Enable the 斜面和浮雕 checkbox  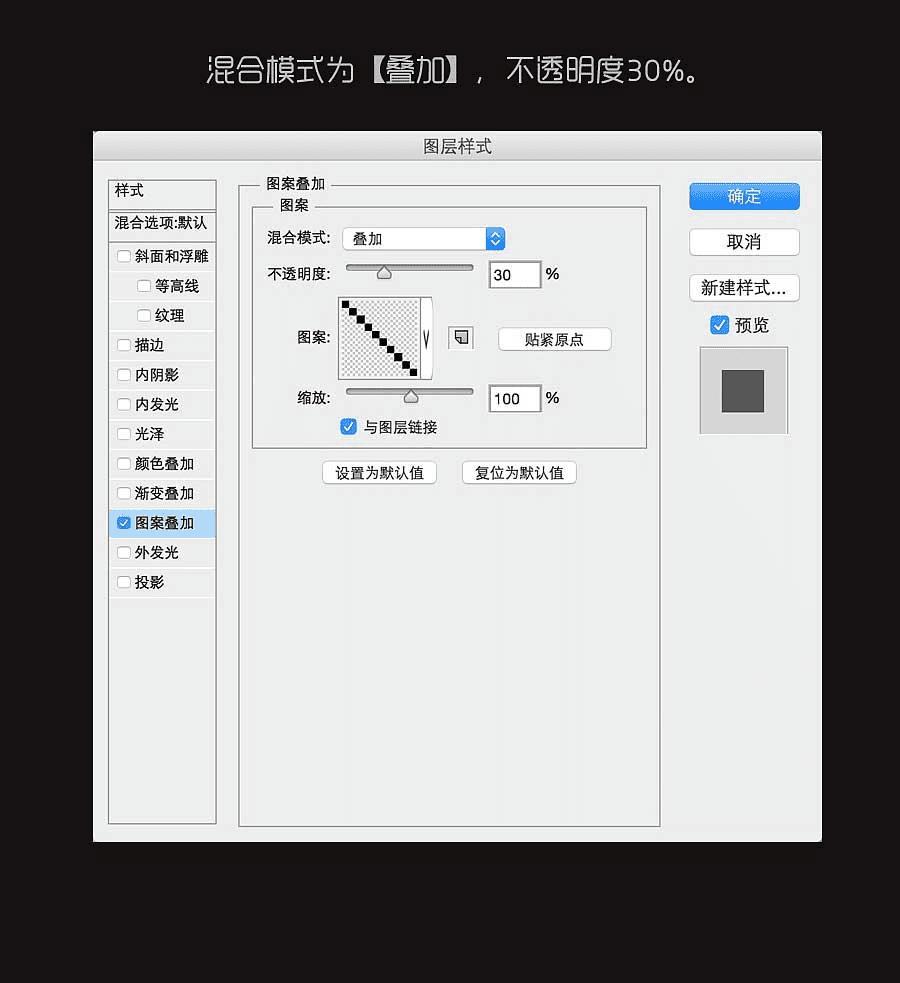tap(124, 256)
